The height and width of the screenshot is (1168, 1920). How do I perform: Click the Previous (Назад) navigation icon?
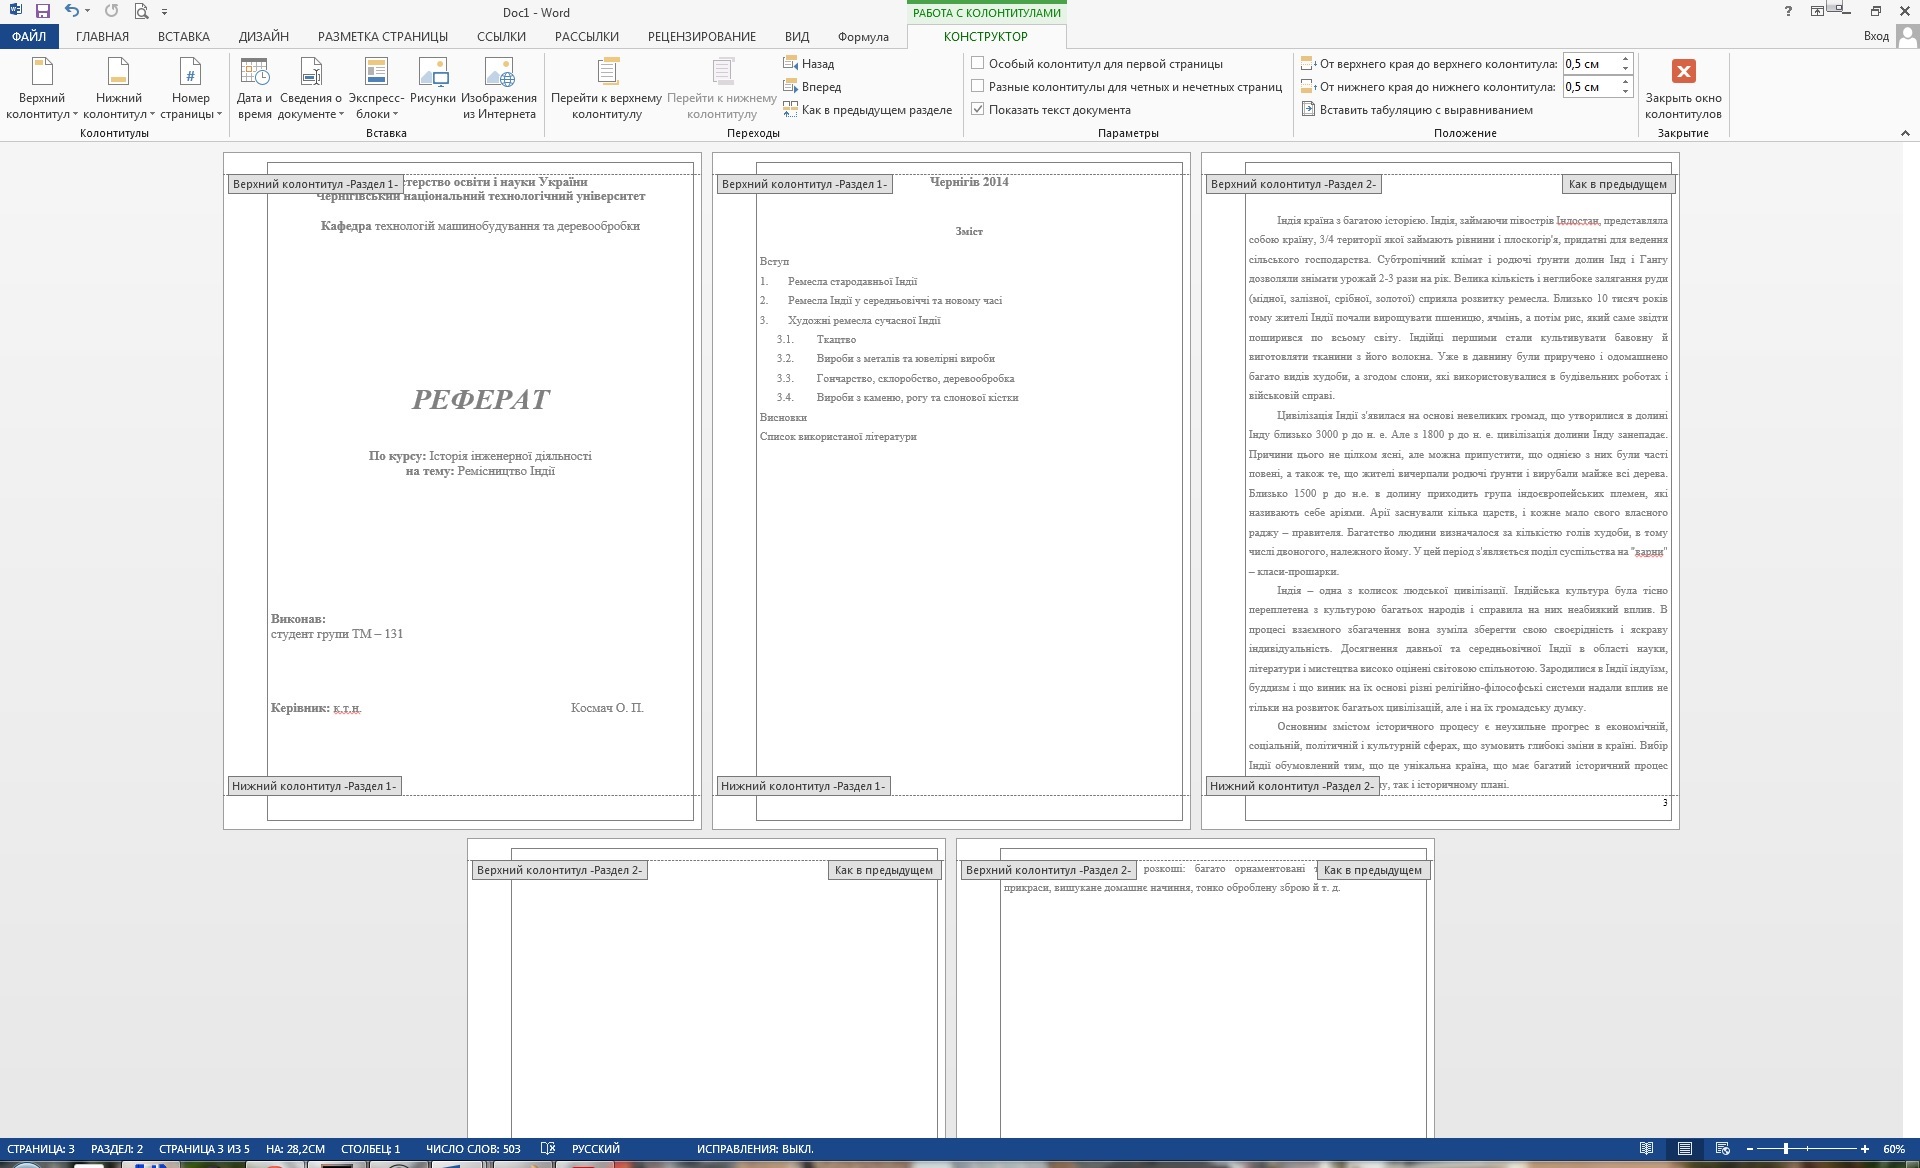790,63
